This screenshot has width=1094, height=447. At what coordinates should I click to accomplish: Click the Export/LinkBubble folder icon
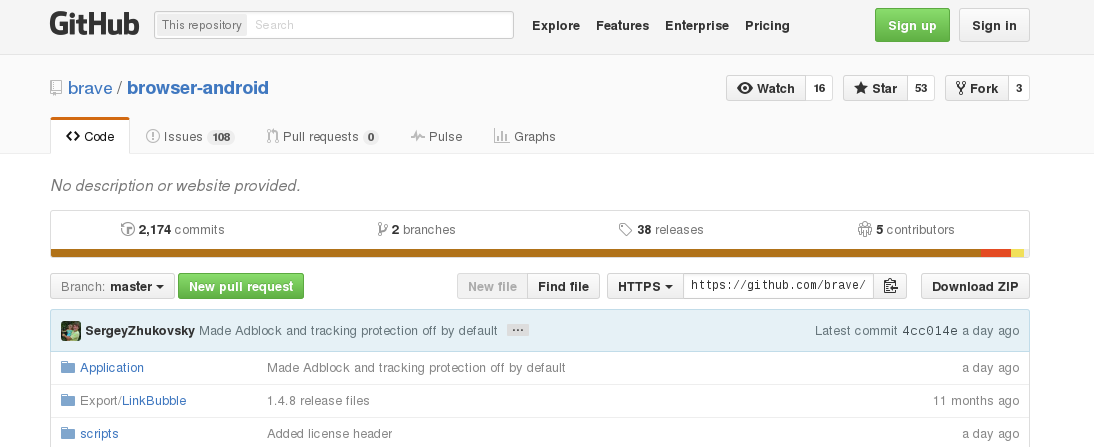pos(68,400)
